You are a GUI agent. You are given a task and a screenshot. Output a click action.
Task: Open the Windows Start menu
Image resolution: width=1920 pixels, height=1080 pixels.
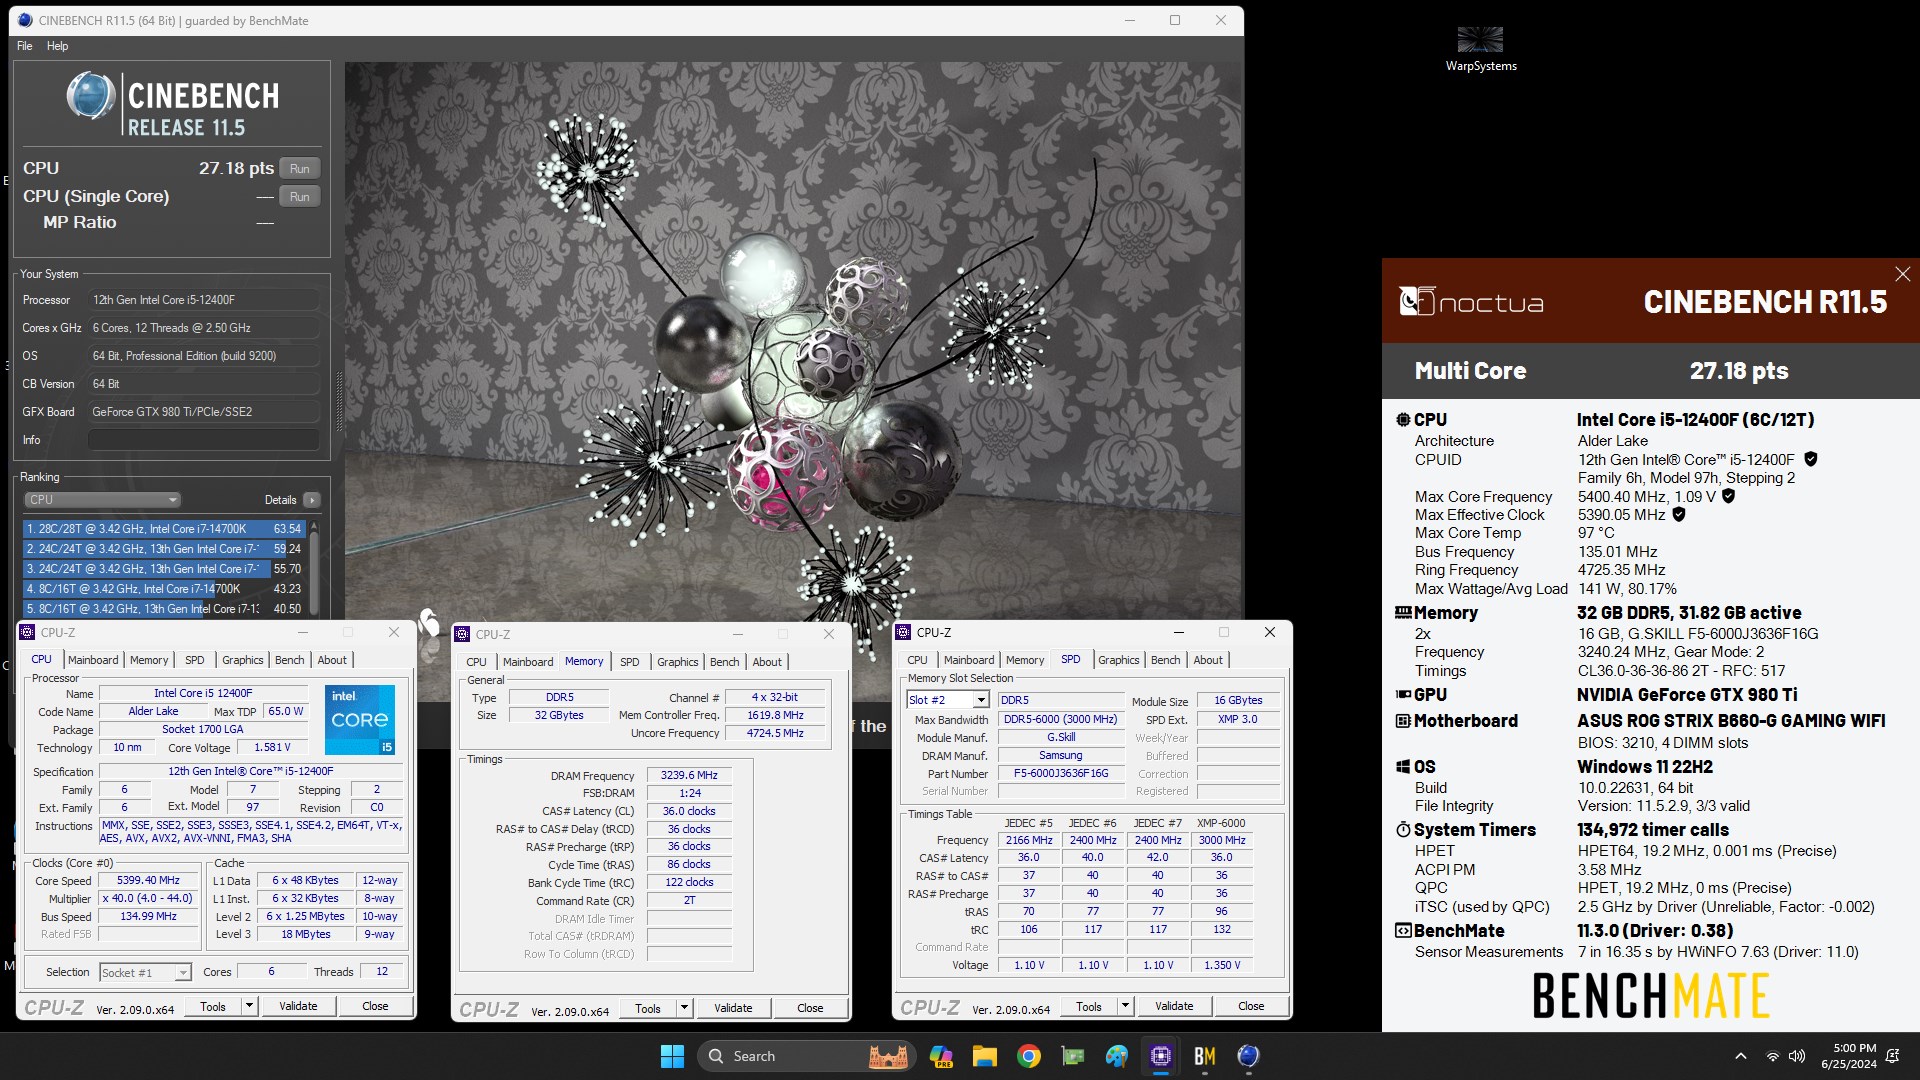coord(672,1056)
